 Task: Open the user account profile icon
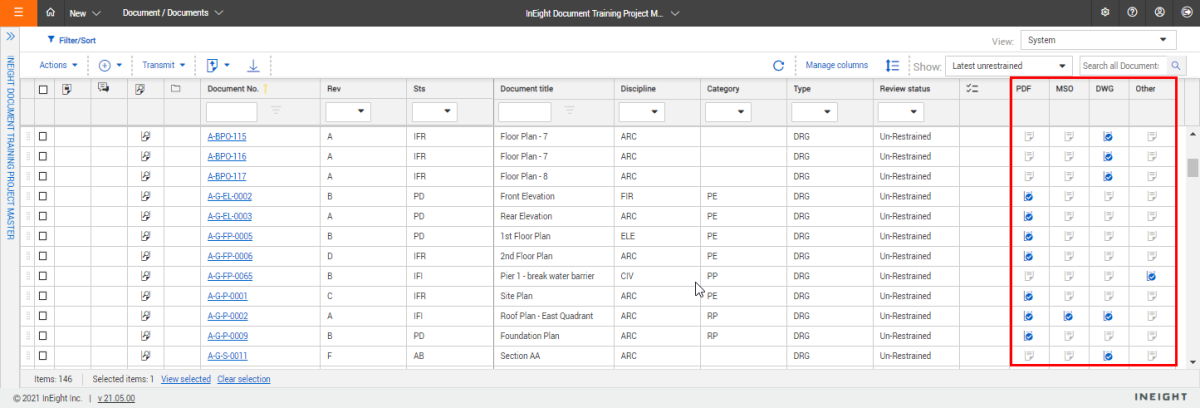pyautogui.click(x=1159, y=13)
